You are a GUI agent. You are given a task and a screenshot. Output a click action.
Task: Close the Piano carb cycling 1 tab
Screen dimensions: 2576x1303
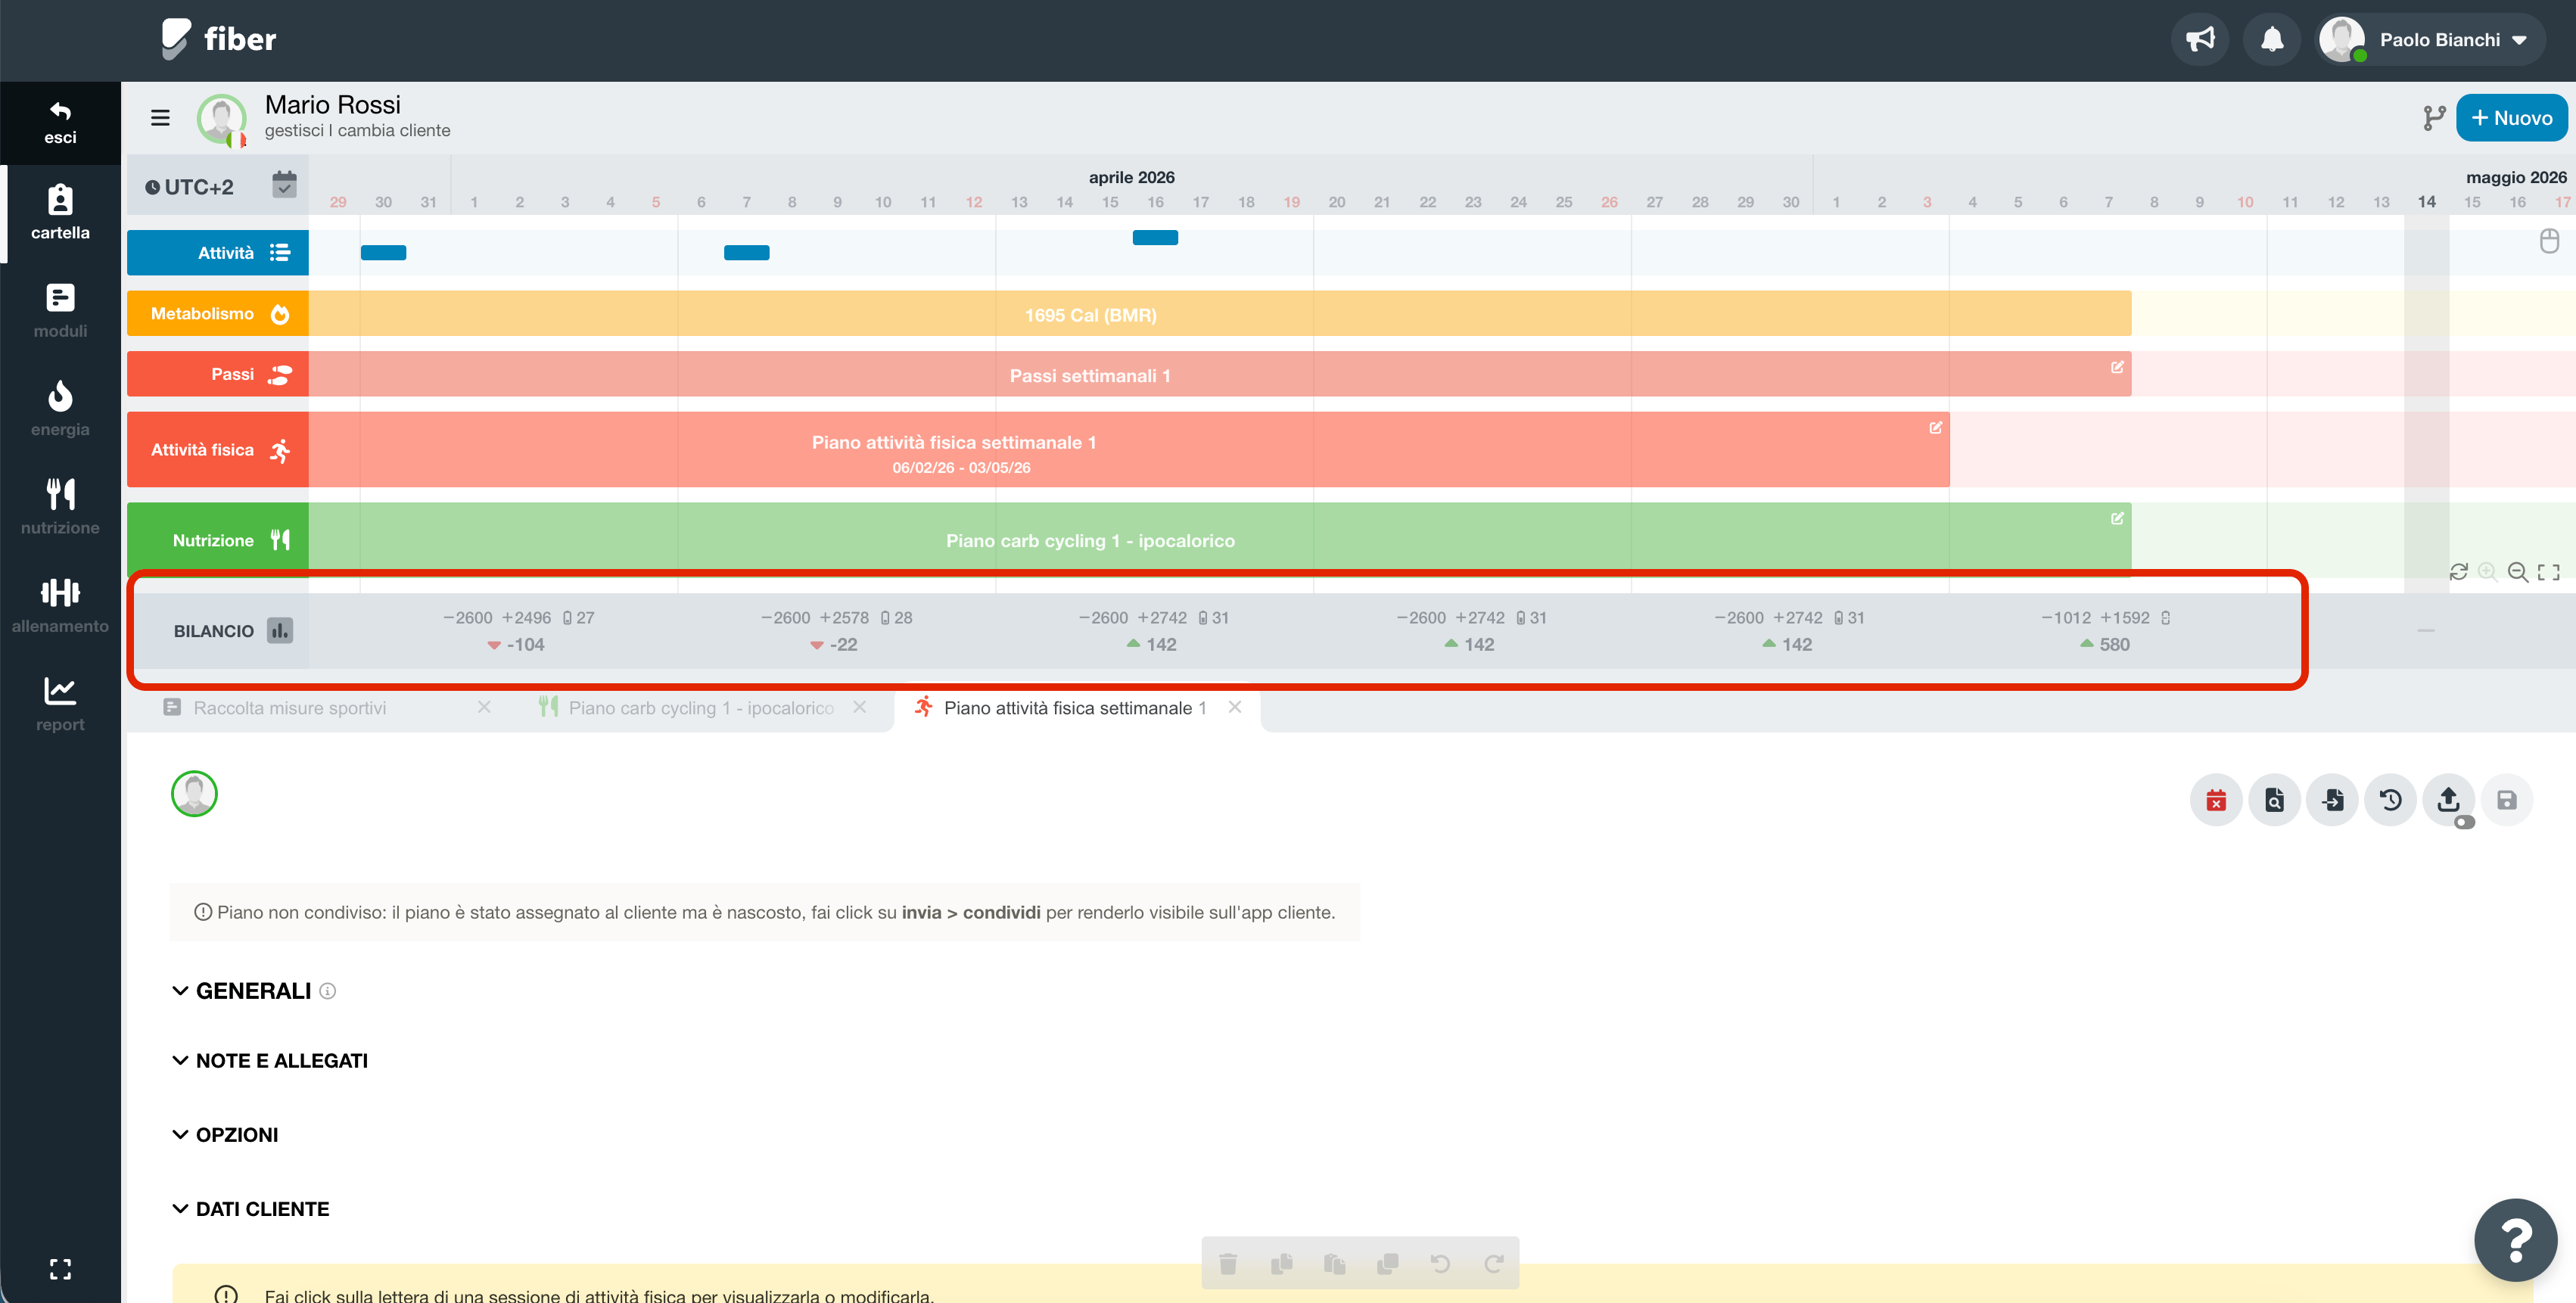(859, 707)
